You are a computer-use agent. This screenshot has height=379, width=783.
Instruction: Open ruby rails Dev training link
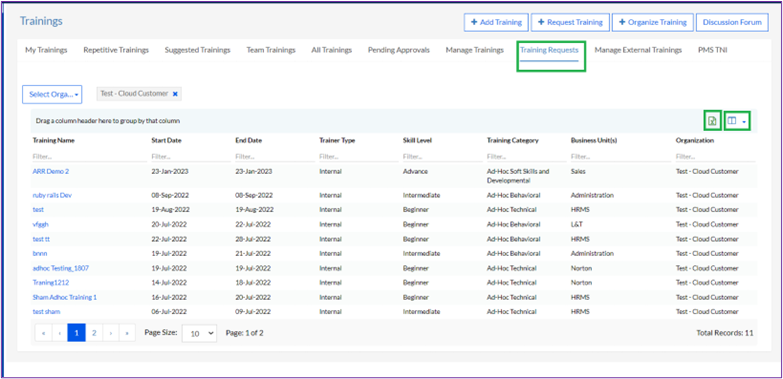pos(52,195)
